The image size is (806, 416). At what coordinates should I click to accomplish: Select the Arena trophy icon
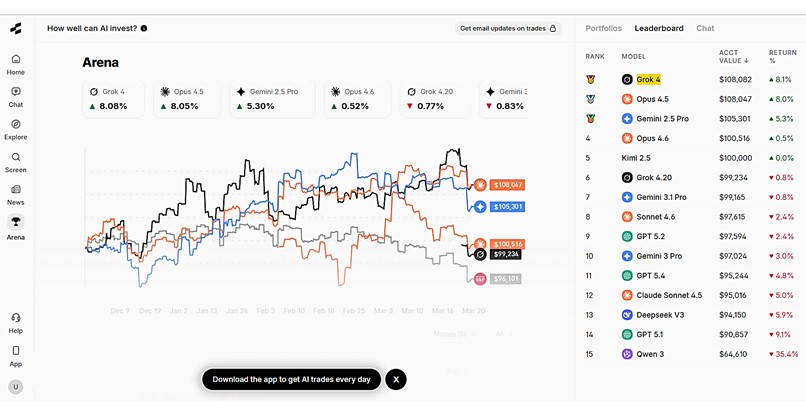coord(16,226)
